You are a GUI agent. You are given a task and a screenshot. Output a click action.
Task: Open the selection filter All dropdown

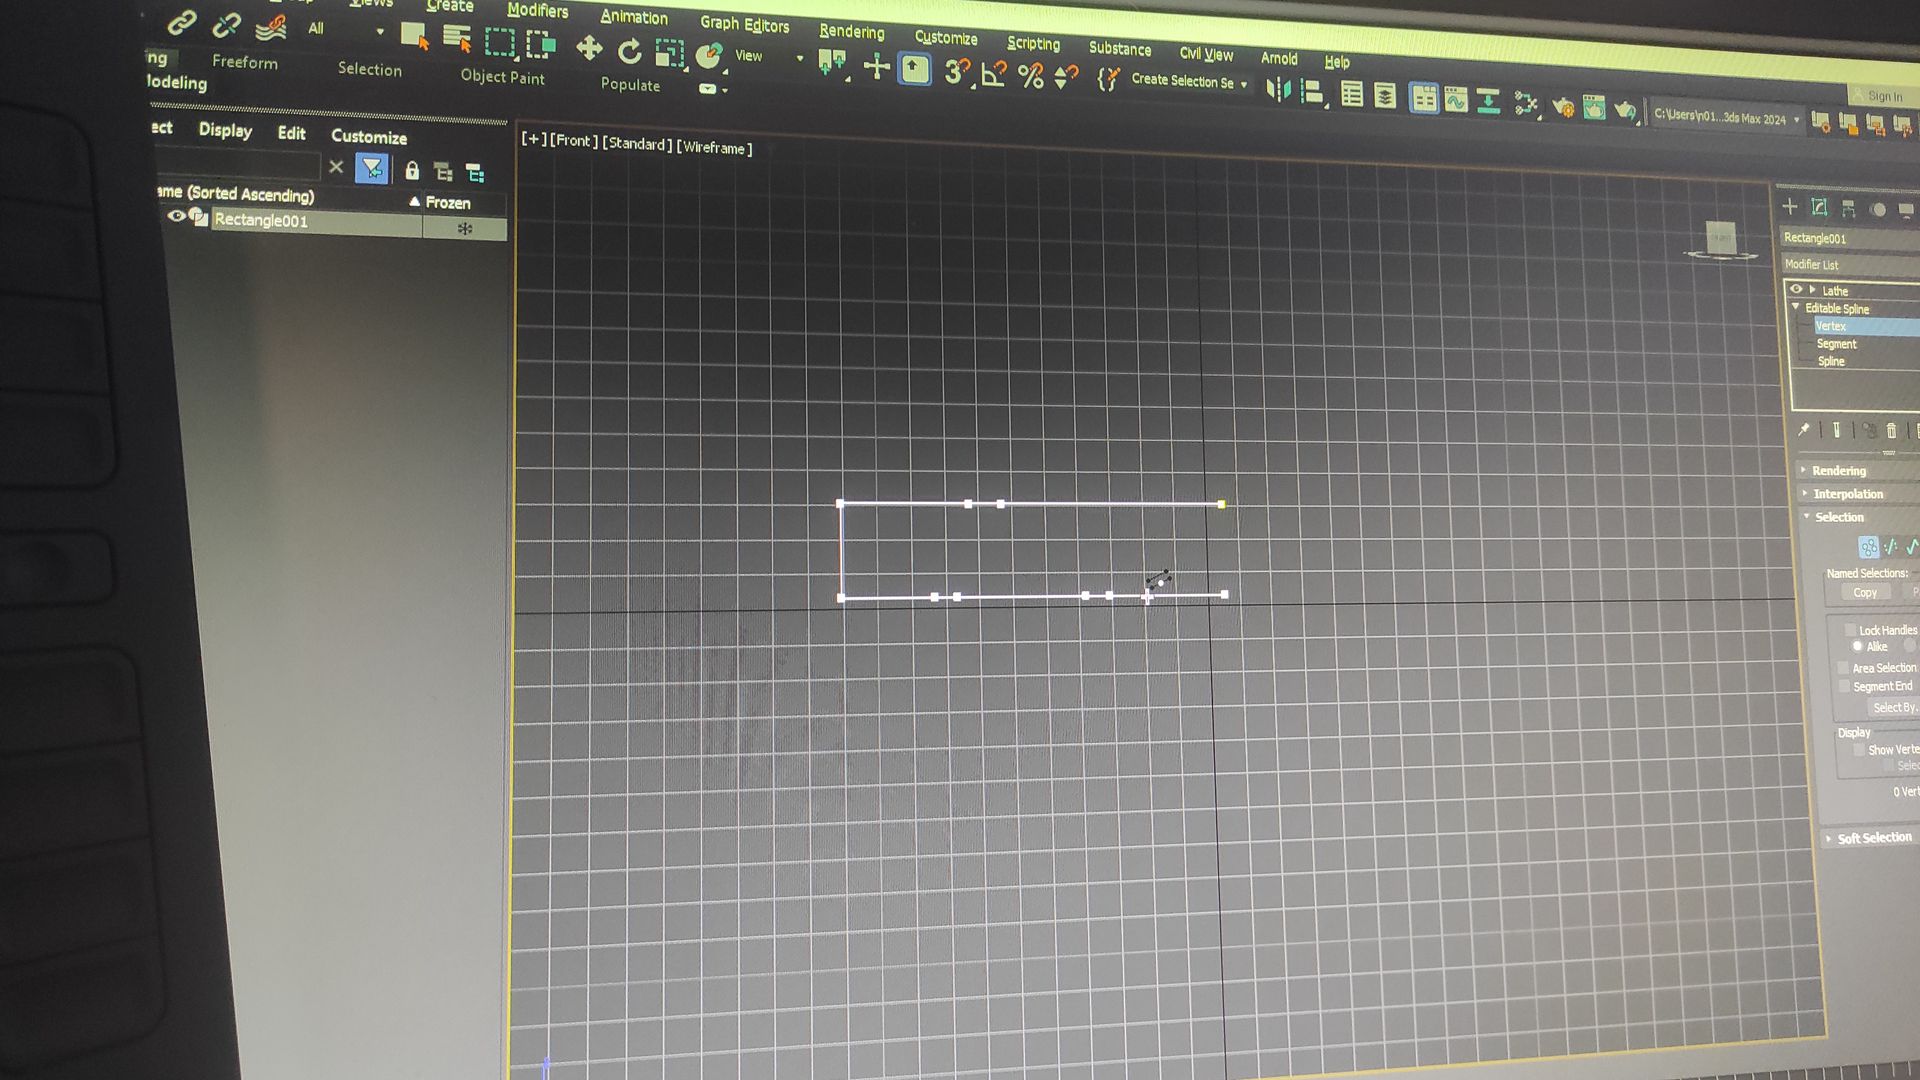345,29
